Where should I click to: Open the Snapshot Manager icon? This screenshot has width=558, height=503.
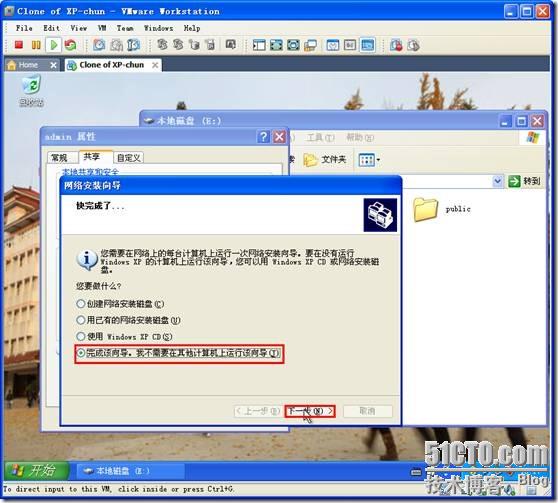(133, 45)
